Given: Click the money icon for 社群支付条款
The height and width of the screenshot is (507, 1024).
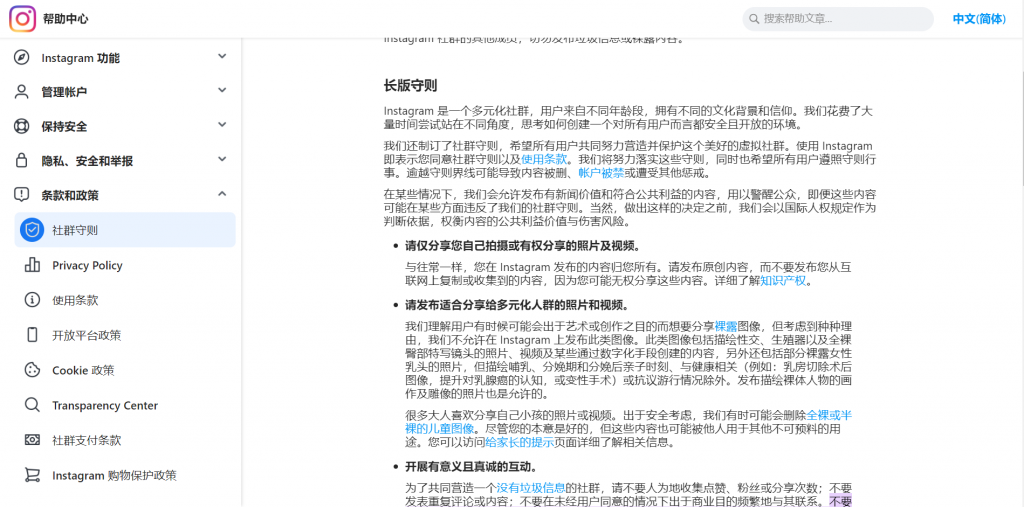Looking at the screenshot, I should pos(32,440).
